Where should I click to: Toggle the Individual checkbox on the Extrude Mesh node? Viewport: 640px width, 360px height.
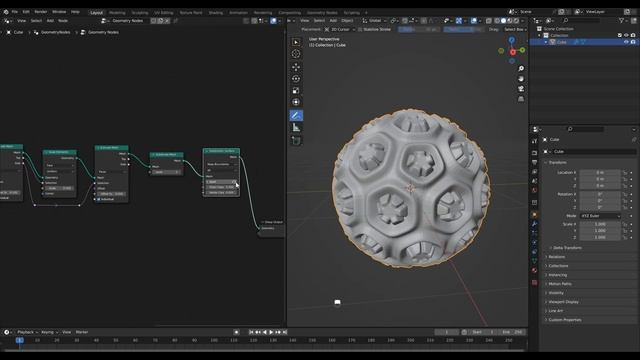98,199
